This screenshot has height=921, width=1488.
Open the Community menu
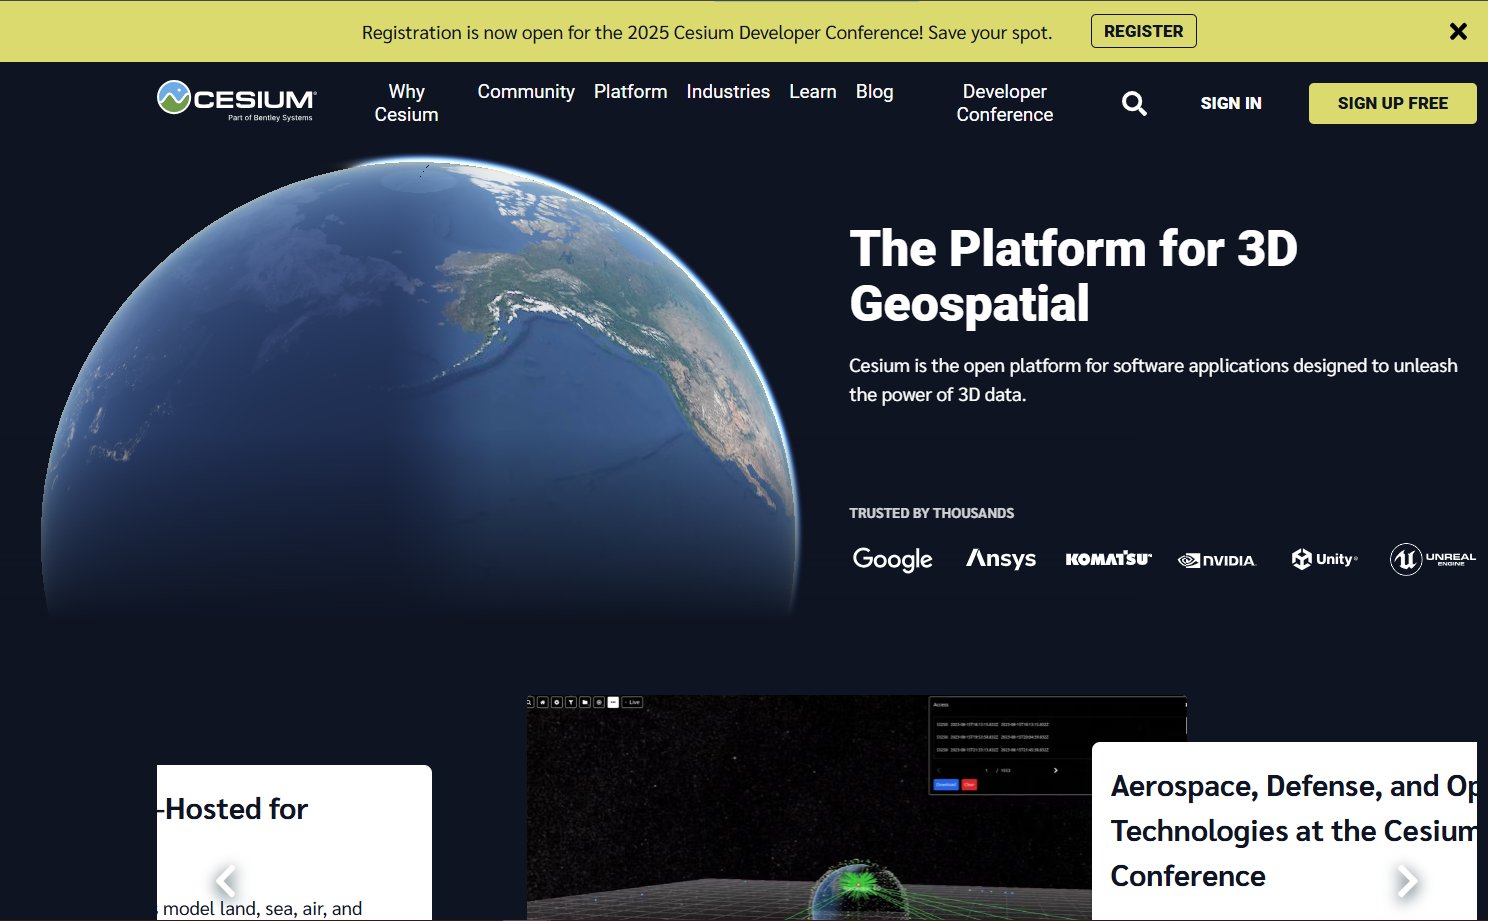526,91
